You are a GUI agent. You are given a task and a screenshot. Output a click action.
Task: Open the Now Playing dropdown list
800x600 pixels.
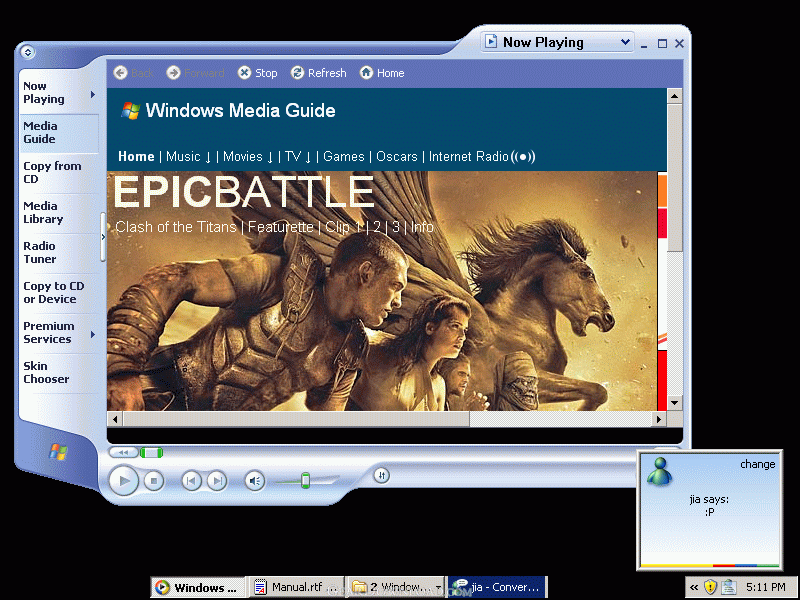(x=625, y=42)
